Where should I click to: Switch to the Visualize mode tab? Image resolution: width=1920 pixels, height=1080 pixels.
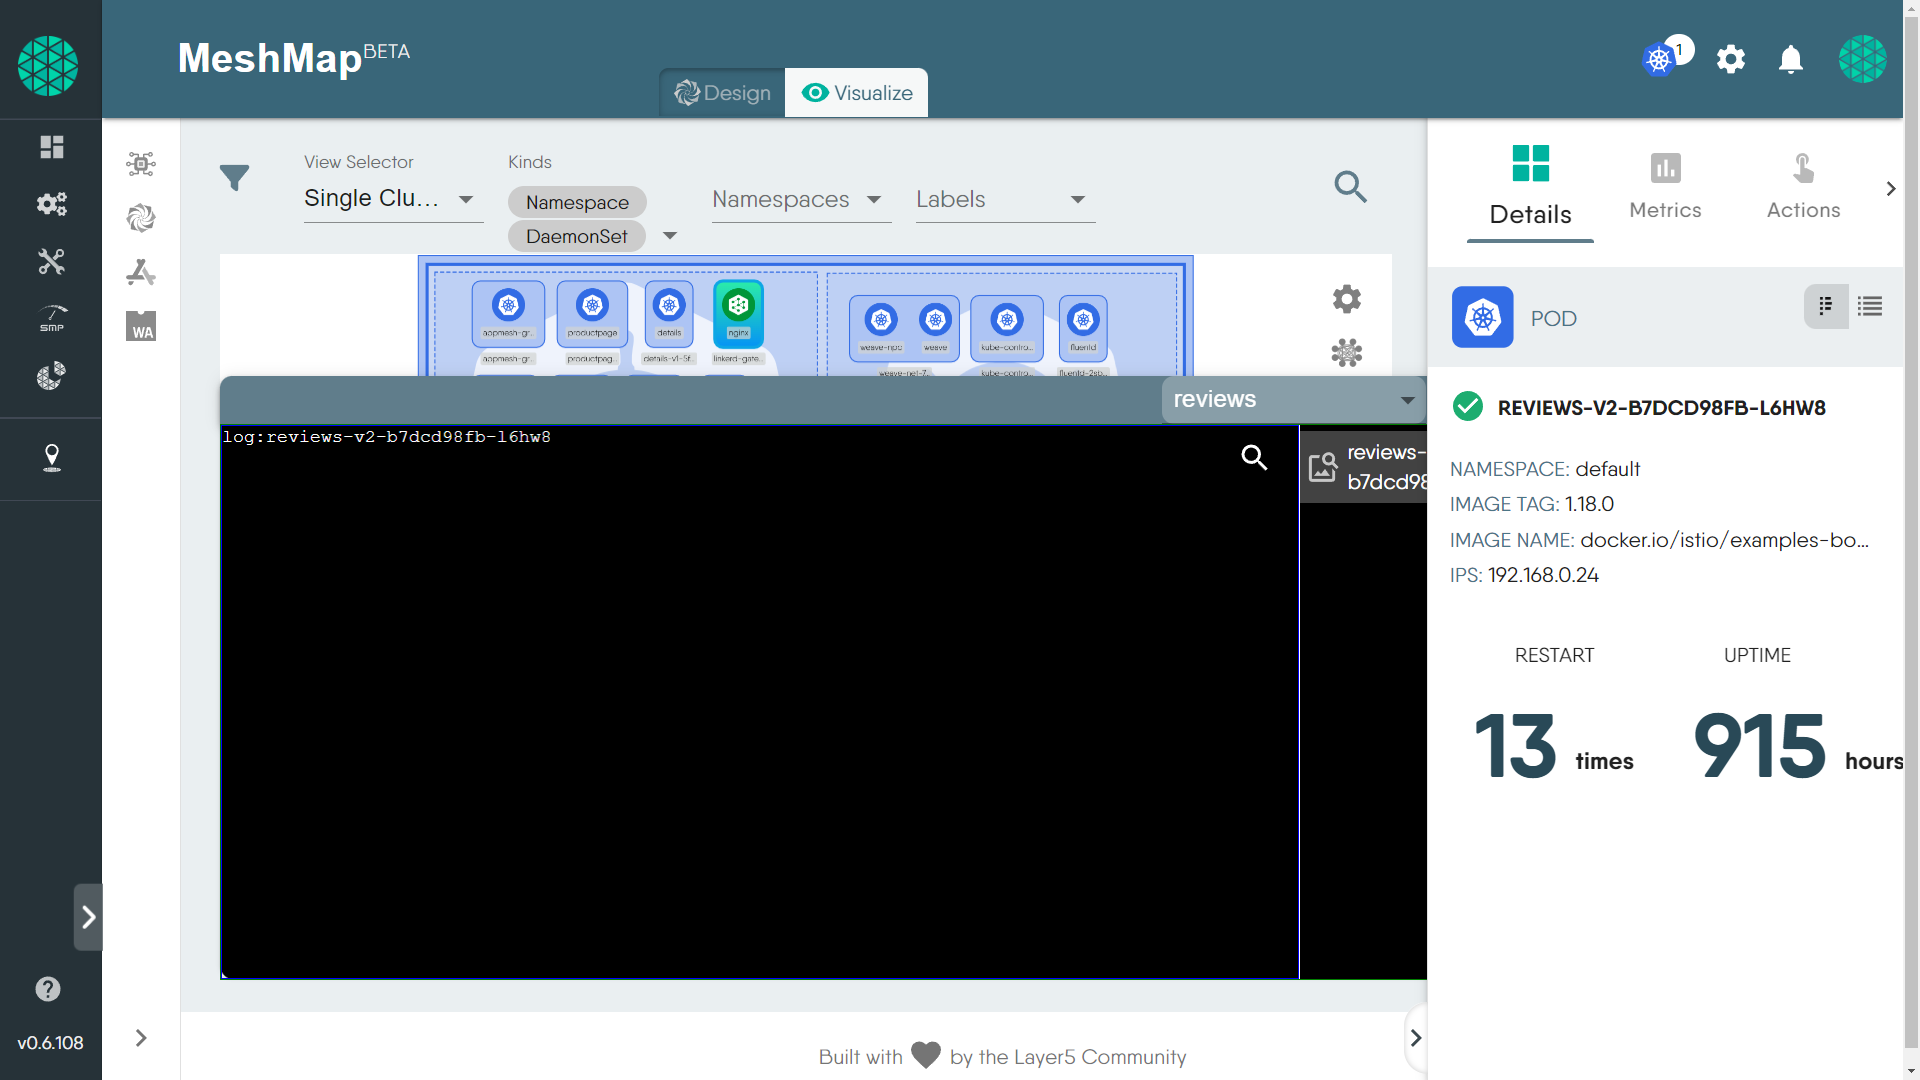click(x=857, y=93)
